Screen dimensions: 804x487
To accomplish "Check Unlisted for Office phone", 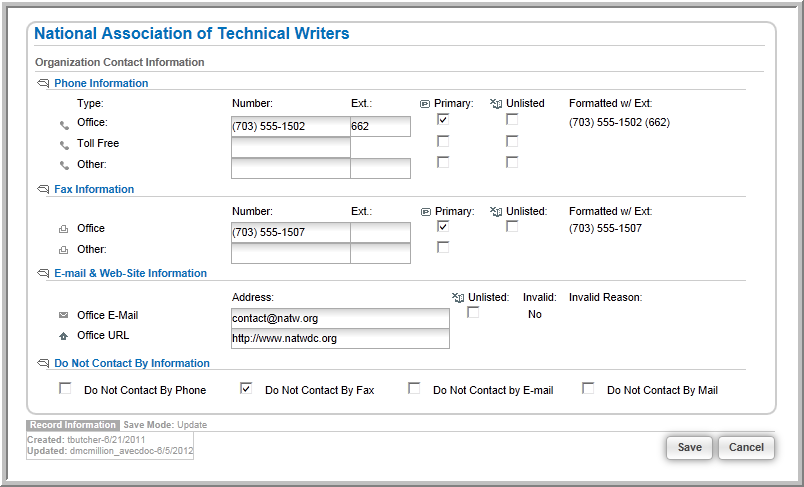I will pyautogui.click(x=512, y=119).
